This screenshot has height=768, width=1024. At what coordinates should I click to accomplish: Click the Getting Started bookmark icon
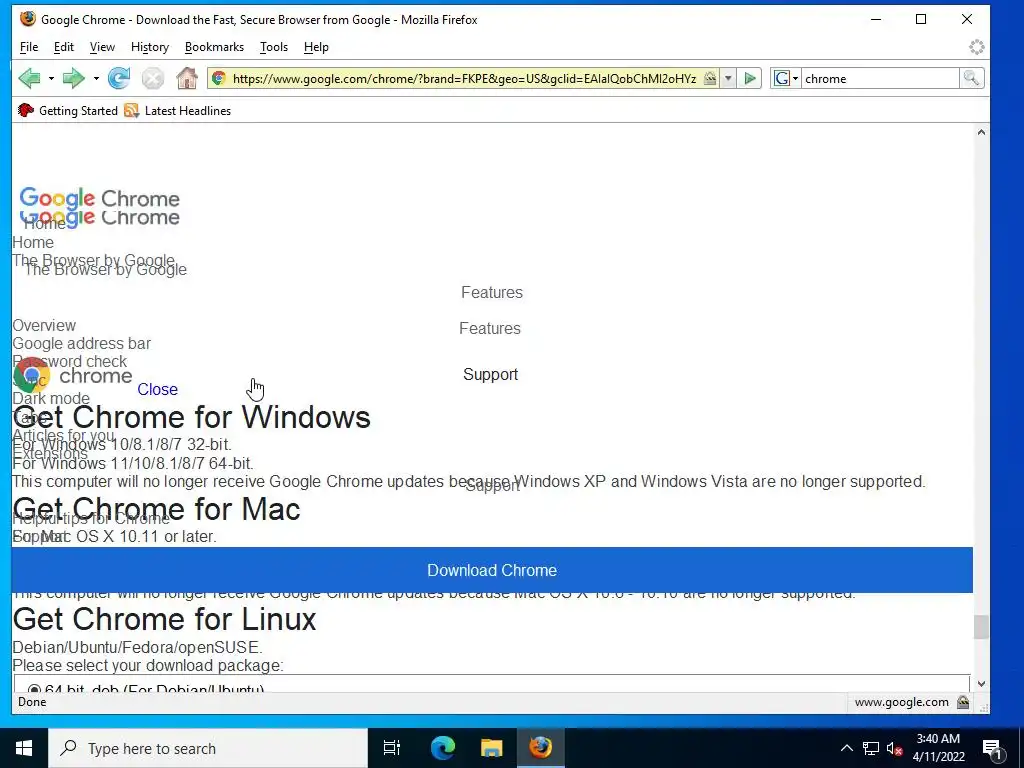click(x=25, y=110)
